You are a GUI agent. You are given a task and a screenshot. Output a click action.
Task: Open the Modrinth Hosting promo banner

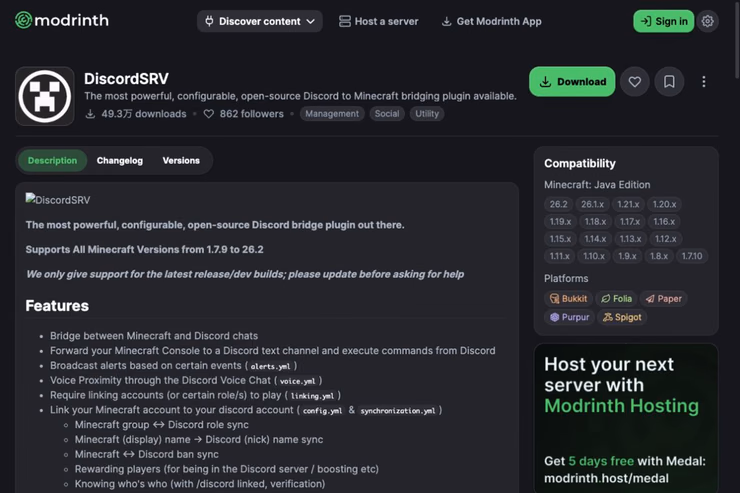pos(626,418)
